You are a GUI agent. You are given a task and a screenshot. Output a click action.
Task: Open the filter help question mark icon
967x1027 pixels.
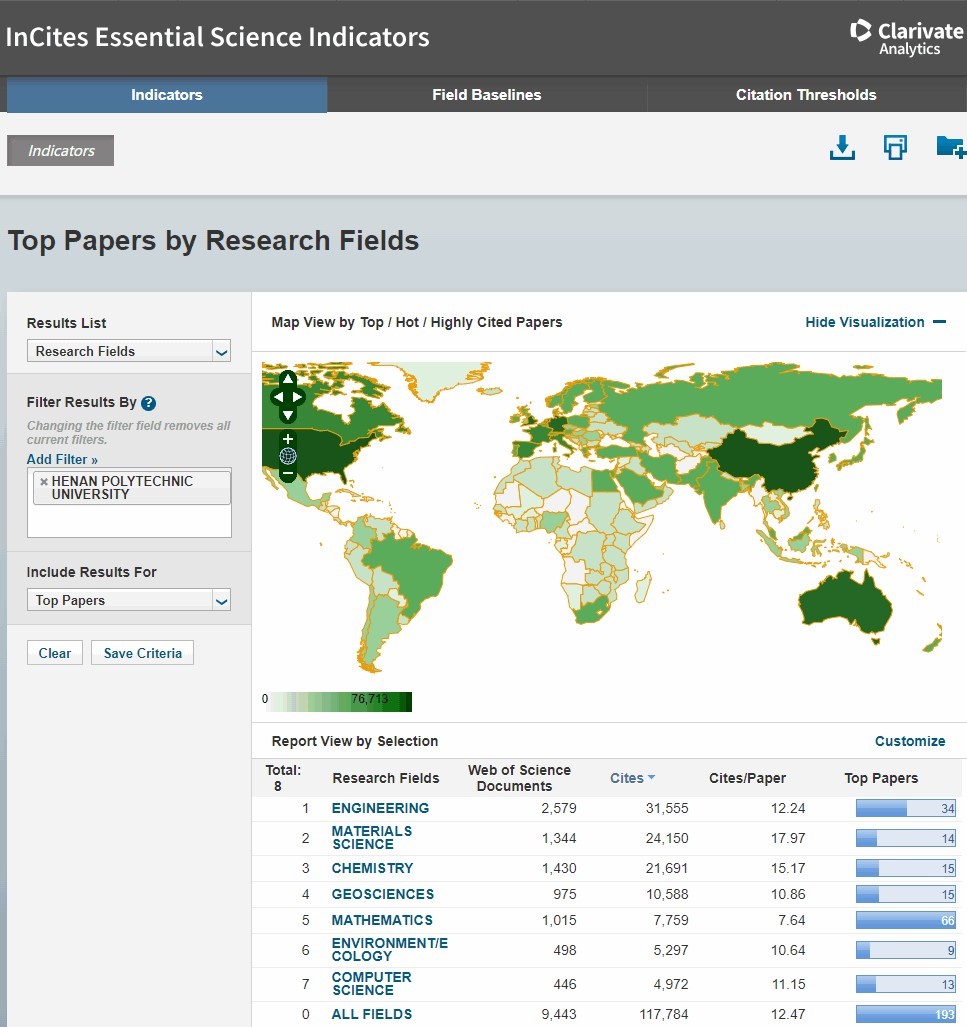(148, 403)
